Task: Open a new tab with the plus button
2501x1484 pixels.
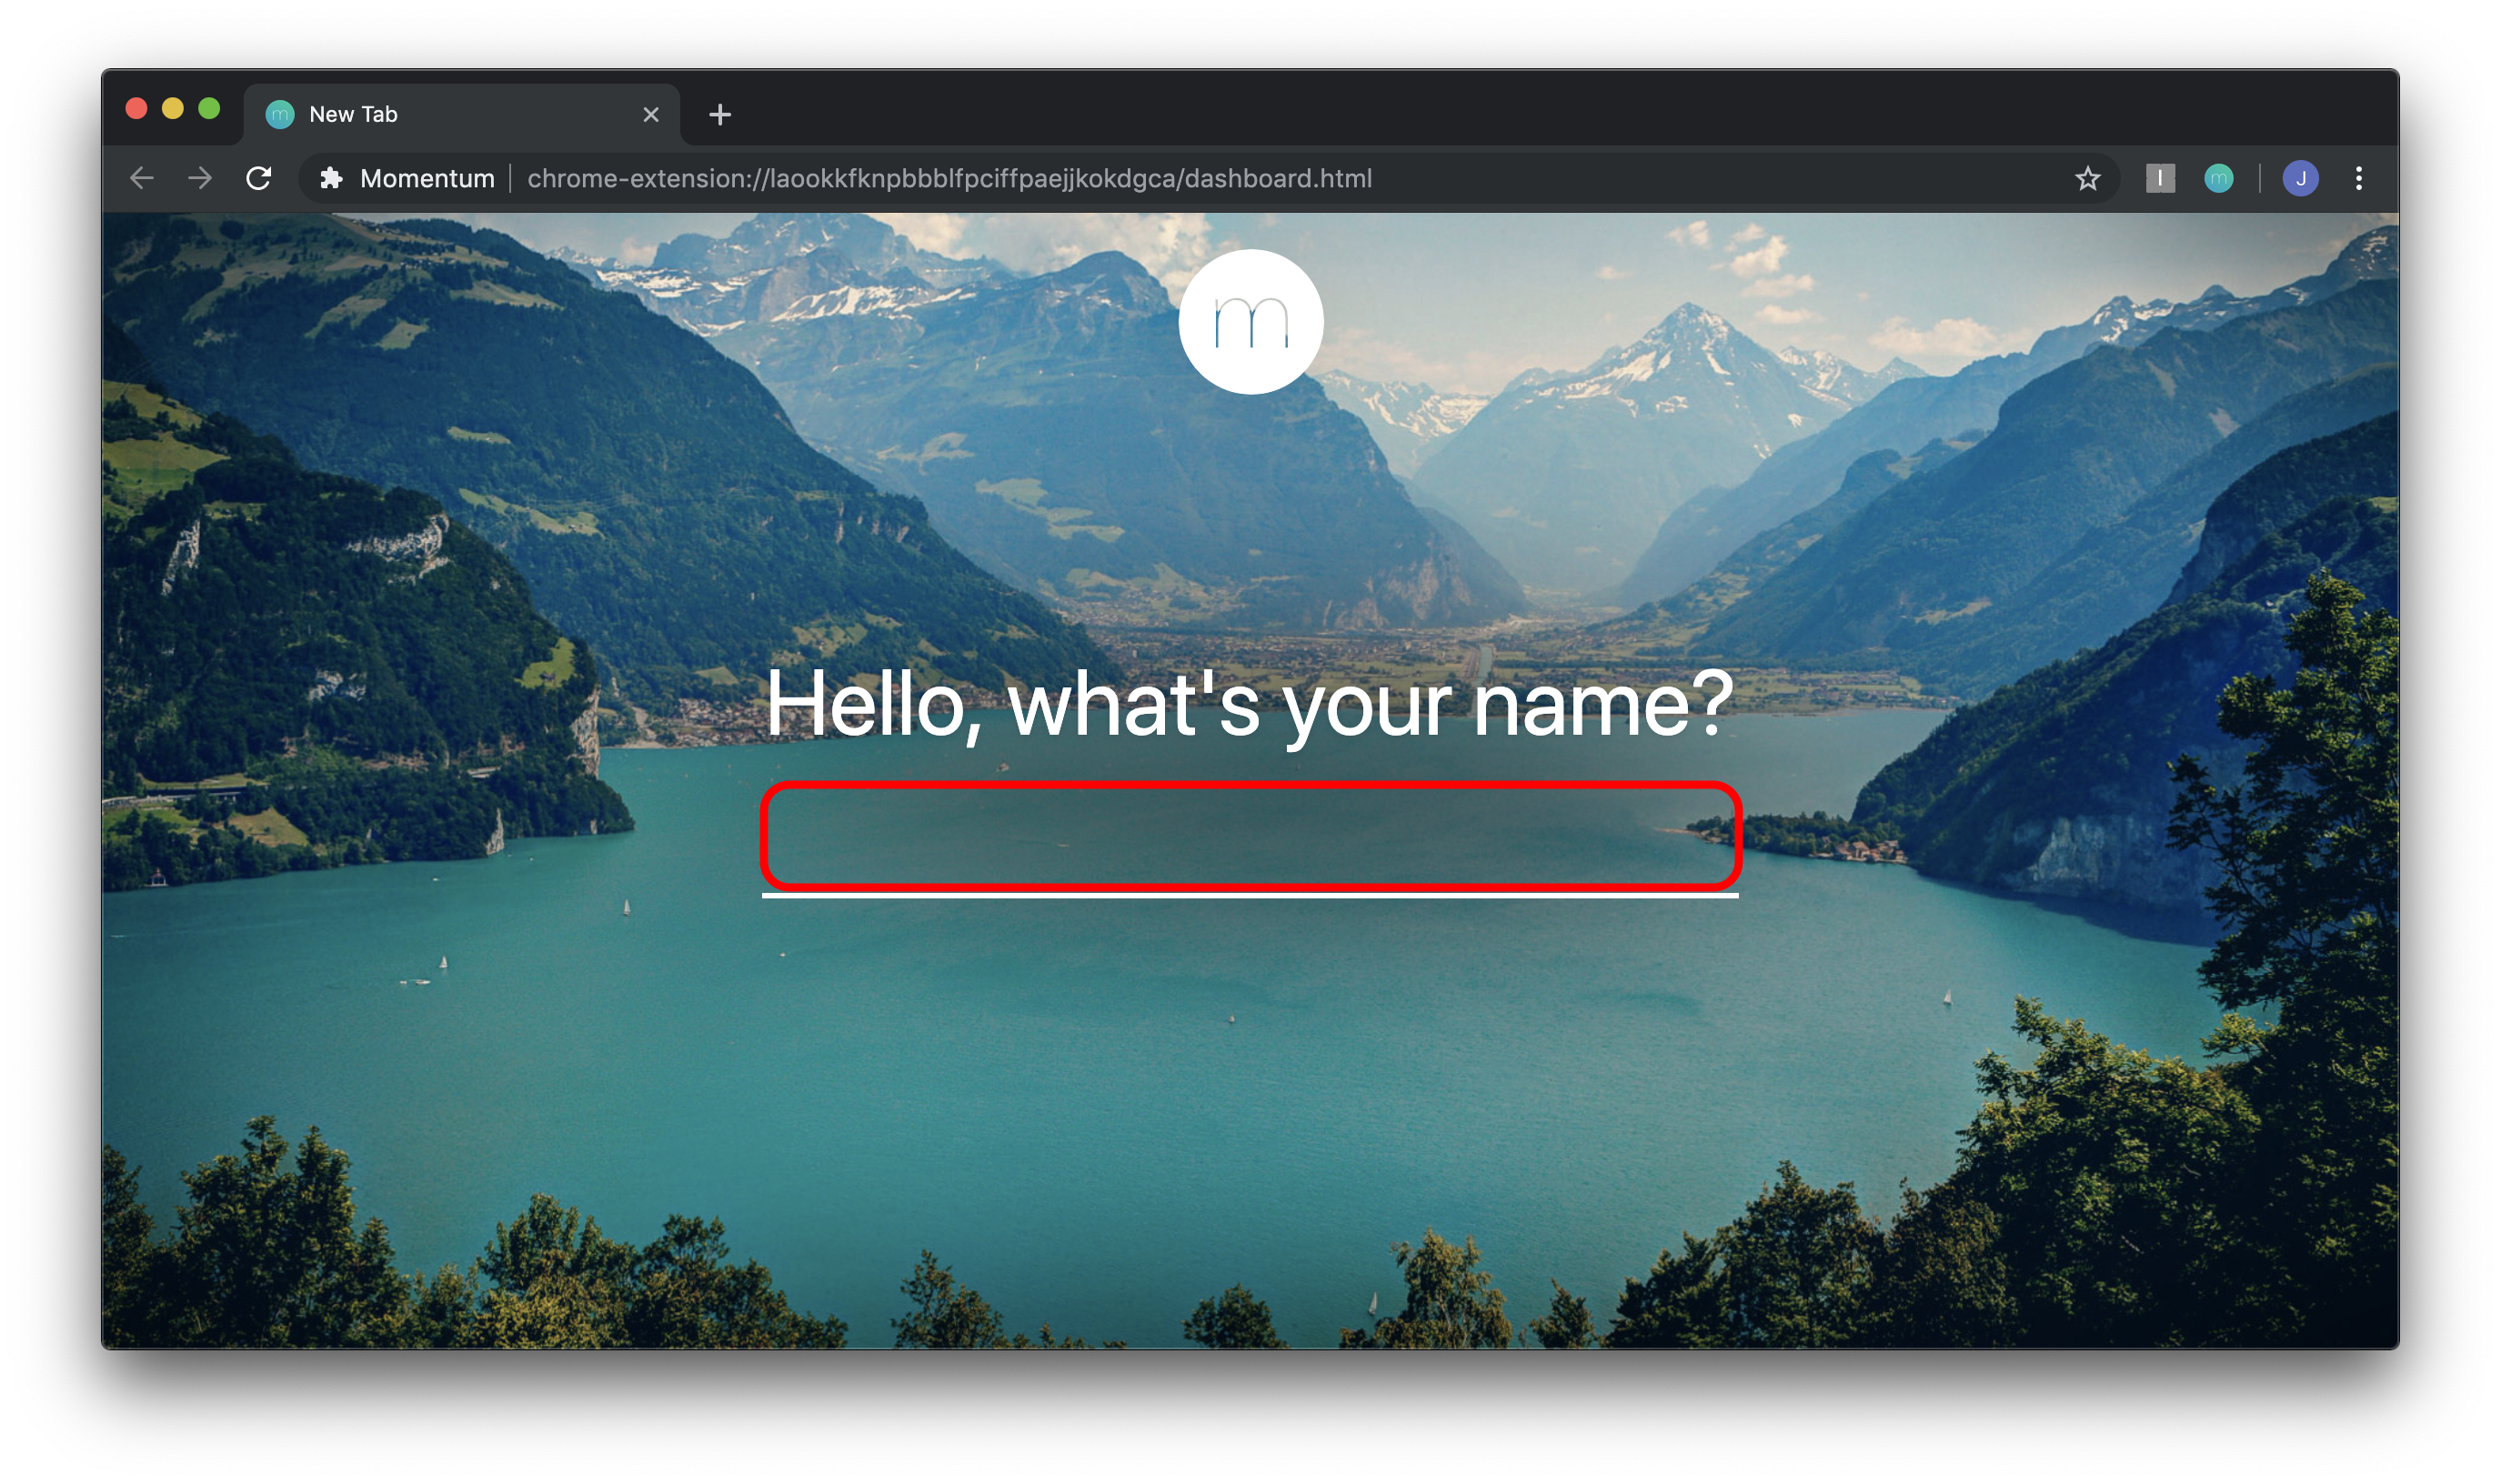Action: click(x=719, y=115)
